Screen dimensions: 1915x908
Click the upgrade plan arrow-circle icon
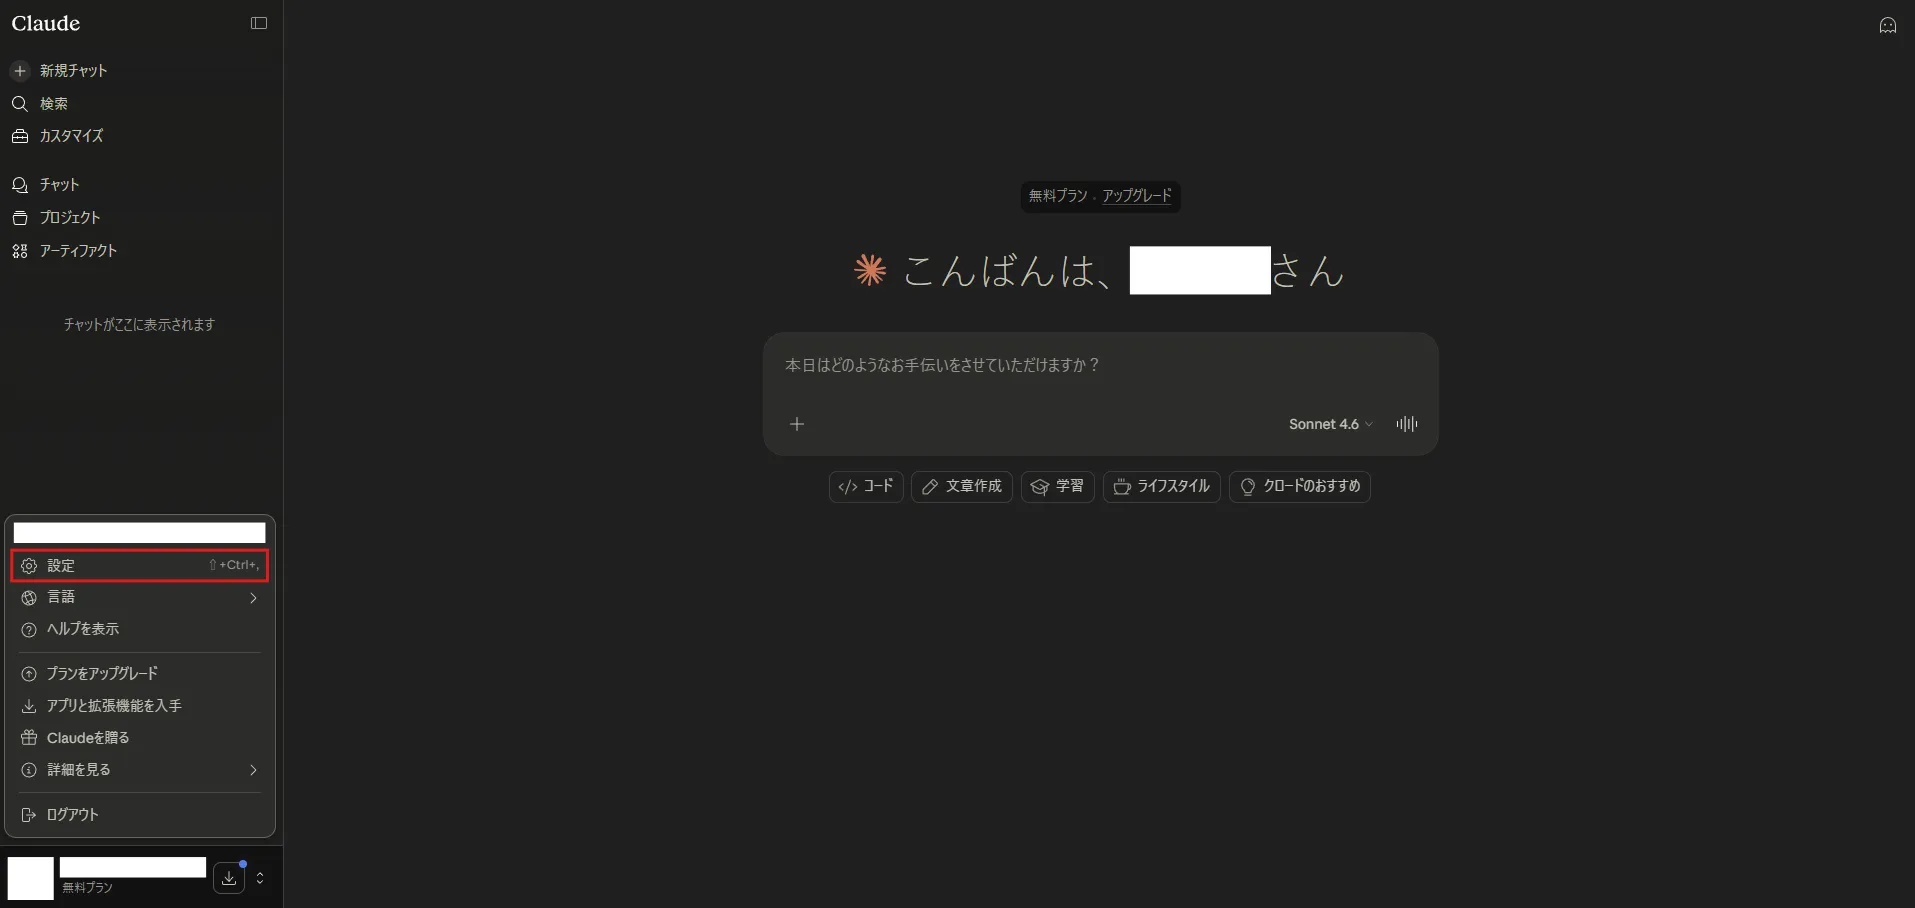29,674
